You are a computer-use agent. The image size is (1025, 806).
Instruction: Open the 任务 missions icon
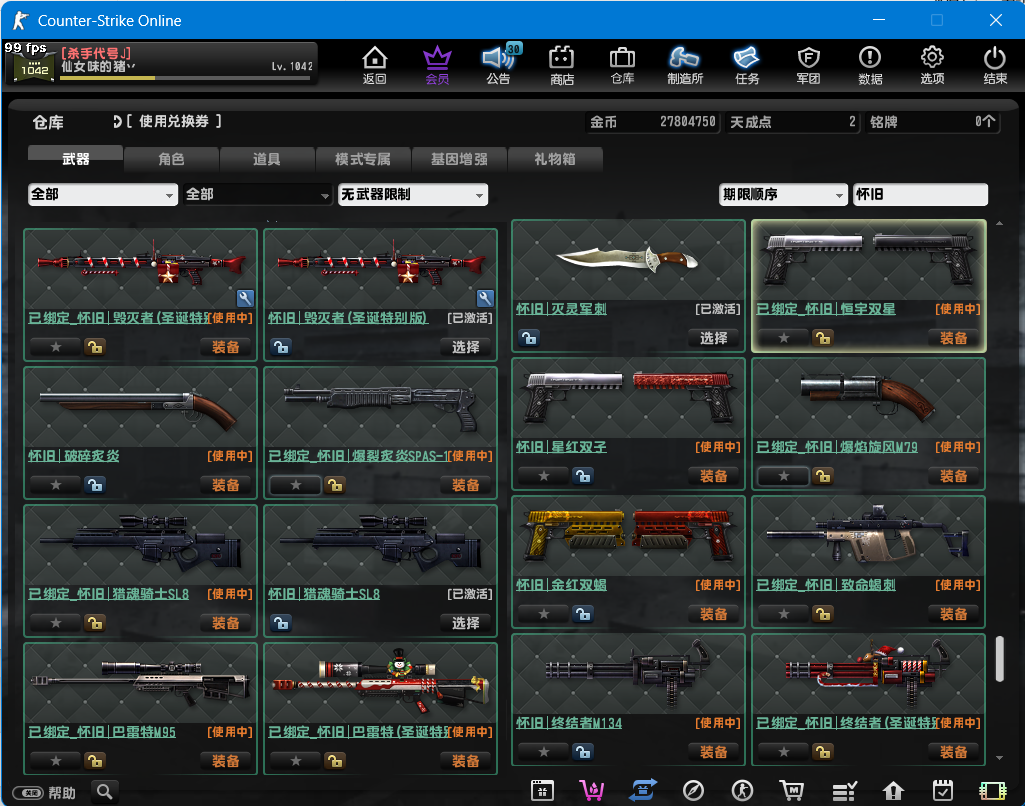click(x=747, y=65)
